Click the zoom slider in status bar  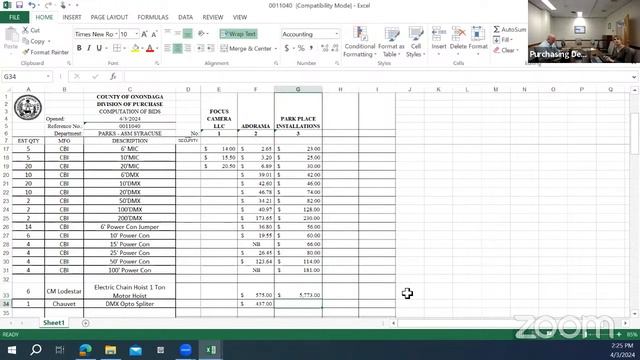click(586, 334)
